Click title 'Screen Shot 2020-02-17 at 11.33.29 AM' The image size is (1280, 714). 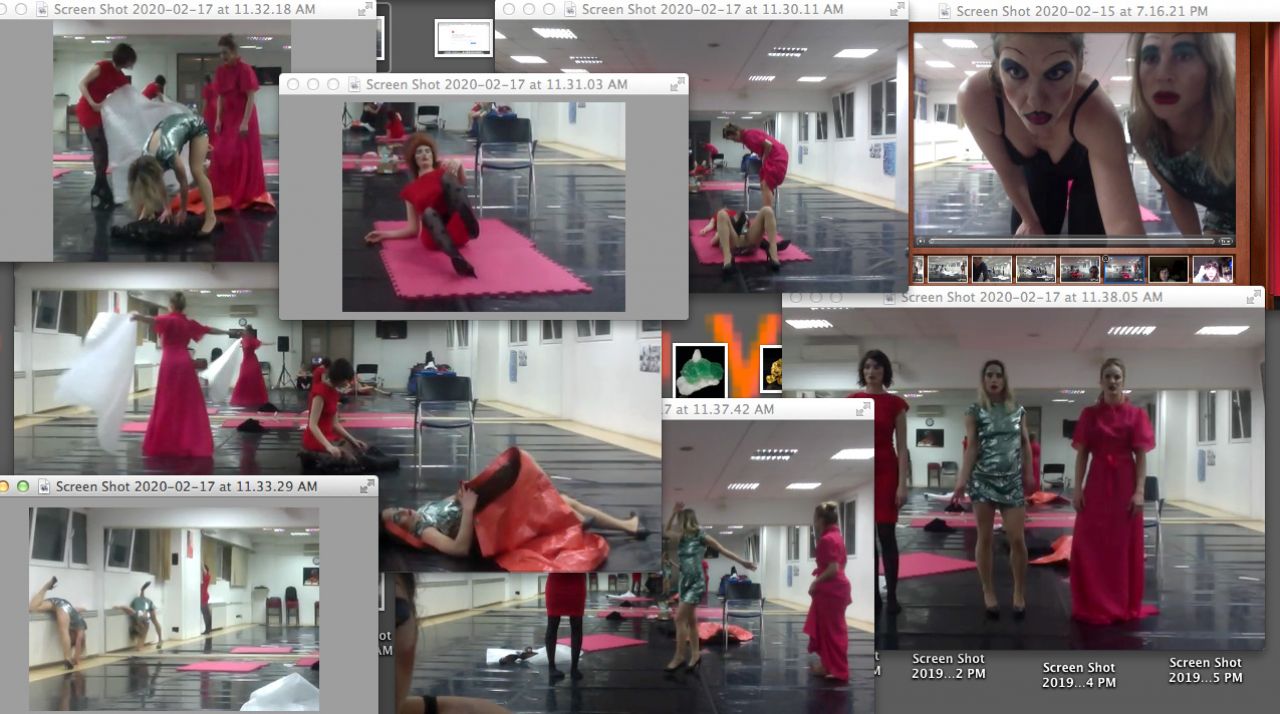(187, 487)
